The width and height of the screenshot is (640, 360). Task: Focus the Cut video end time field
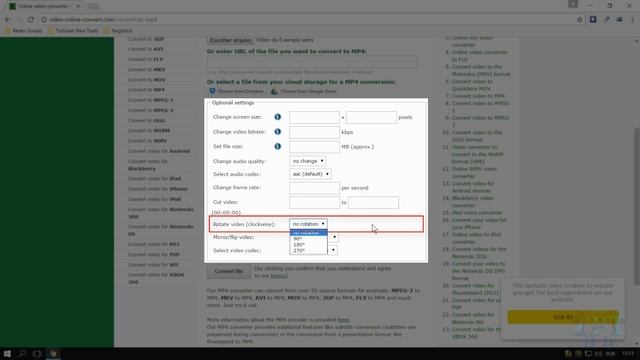[x=373, y=202]
